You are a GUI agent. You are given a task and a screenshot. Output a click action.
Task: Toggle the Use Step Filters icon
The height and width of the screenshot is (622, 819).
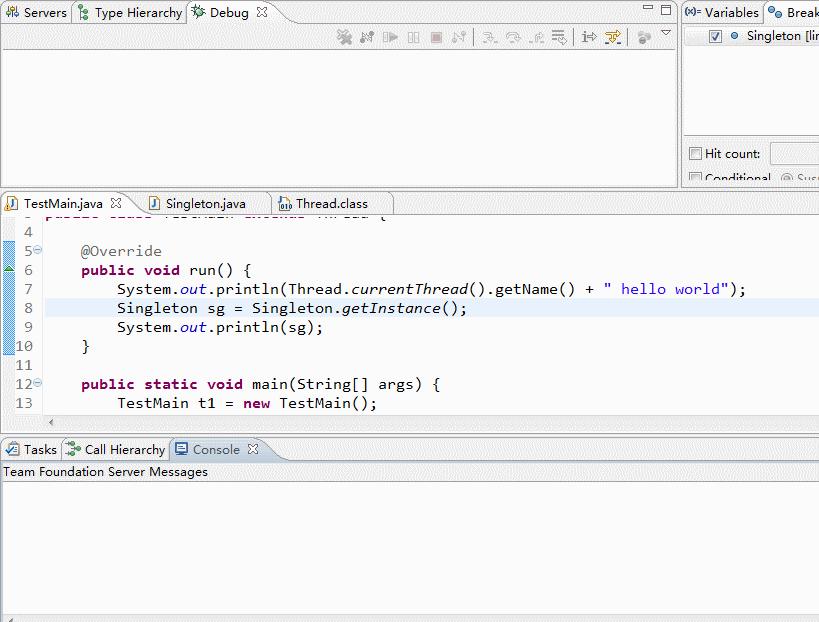[613, 37]
